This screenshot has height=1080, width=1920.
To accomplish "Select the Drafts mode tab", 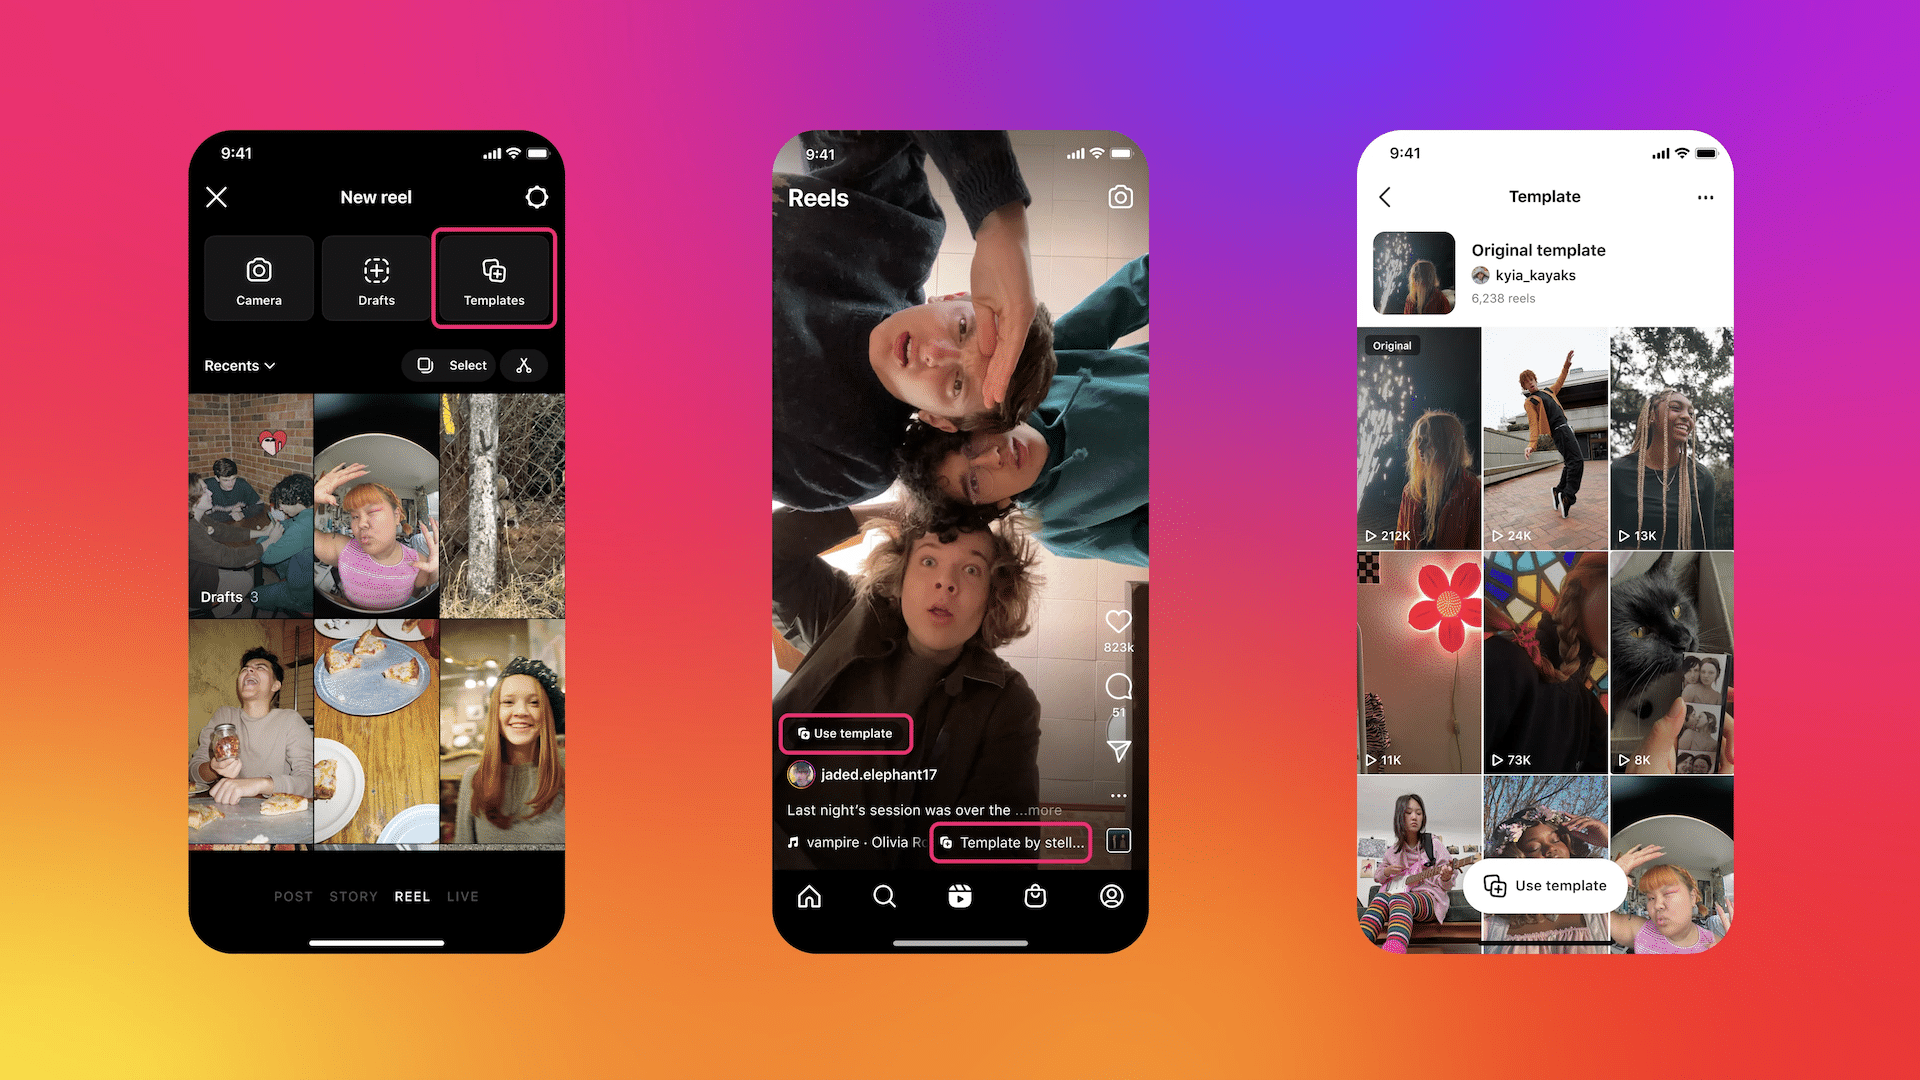I will [x=376, y=278].
